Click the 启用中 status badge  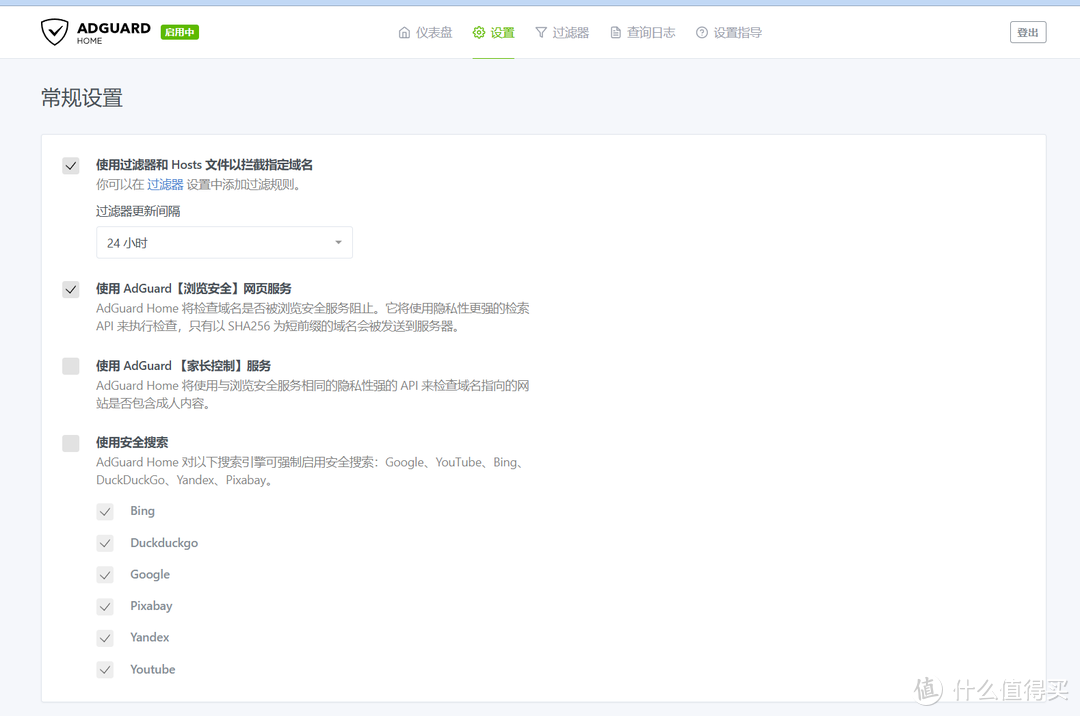point(179,31)
